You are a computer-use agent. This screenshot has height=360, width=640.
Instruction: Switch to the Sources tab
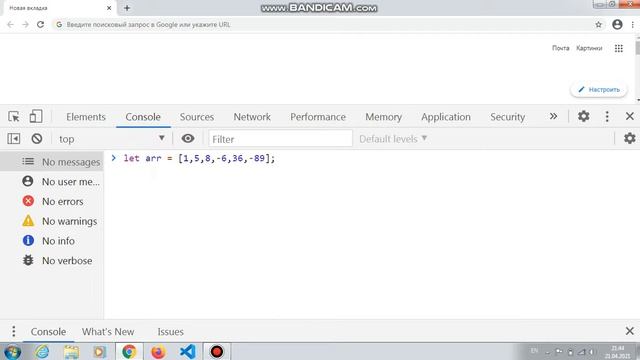(197, 117)
